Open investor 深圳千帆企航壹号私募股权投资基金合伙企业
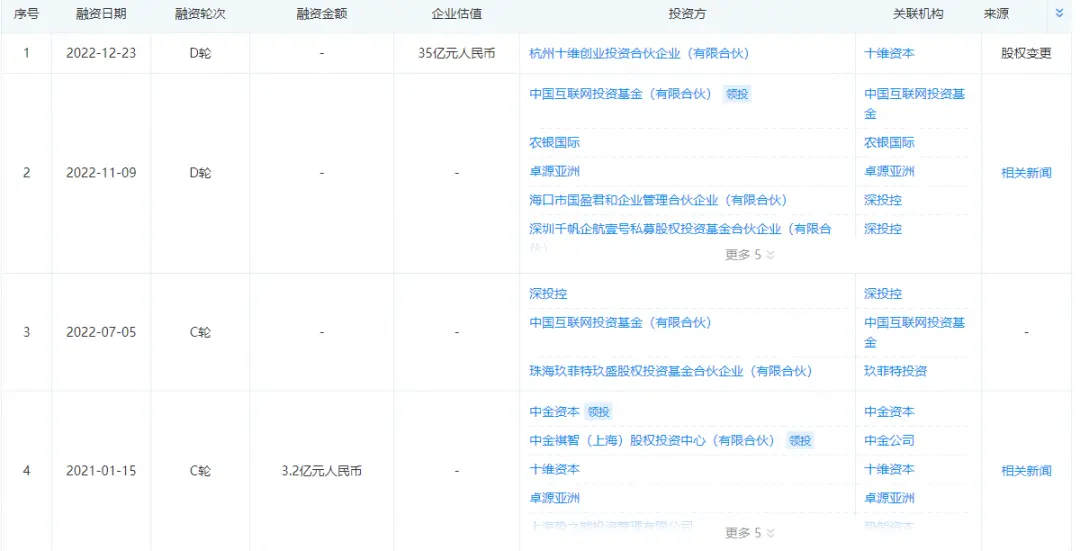 coord(681,229)
